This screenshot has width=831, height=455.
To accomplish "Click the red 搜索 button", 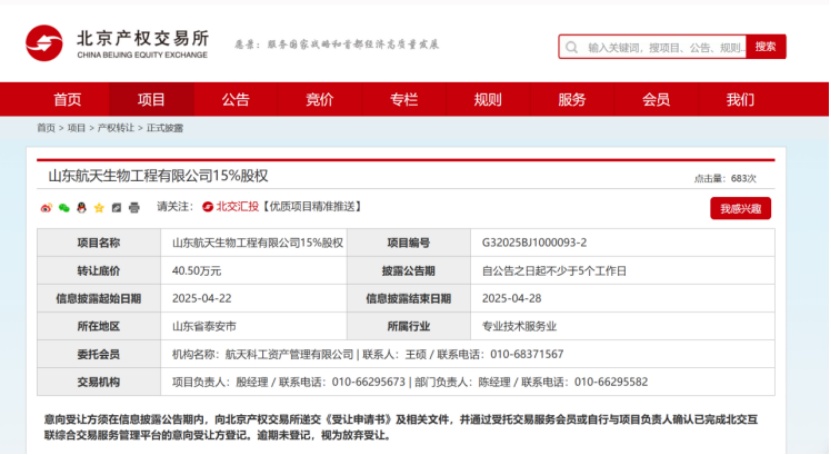I will (x=766, y=47).
